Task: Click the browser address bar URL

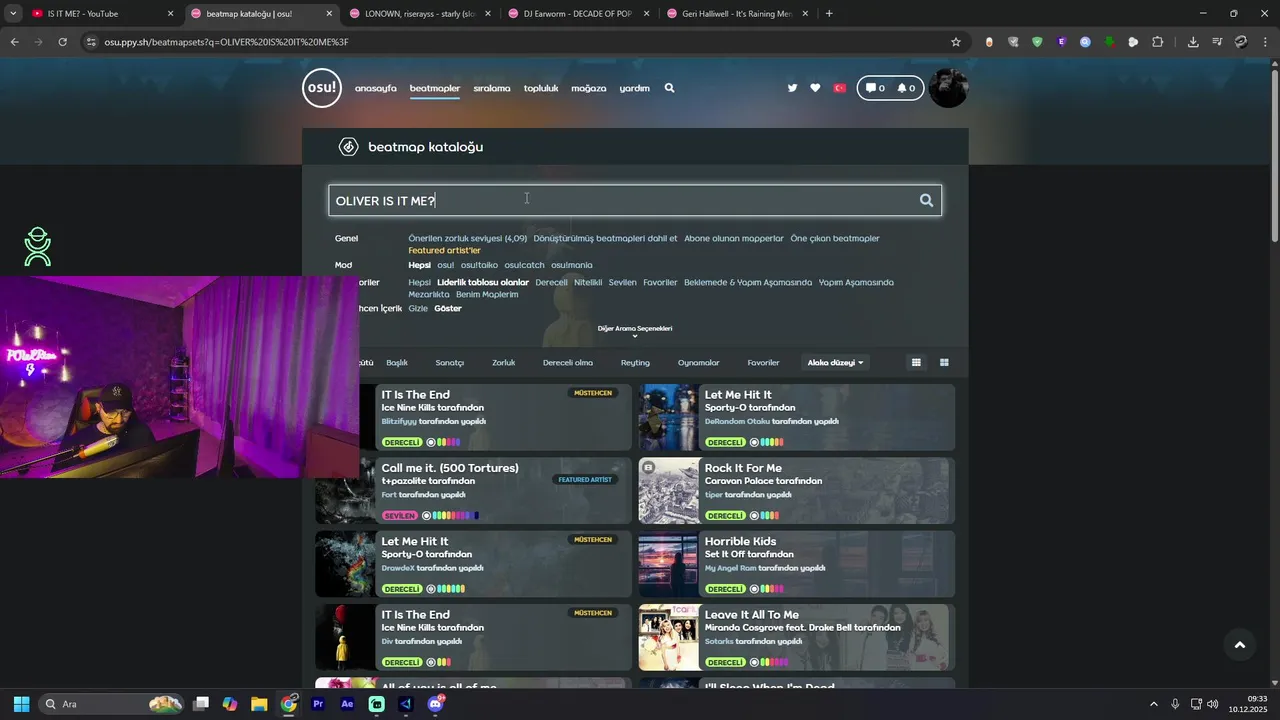Action: [x=226, y=42]
